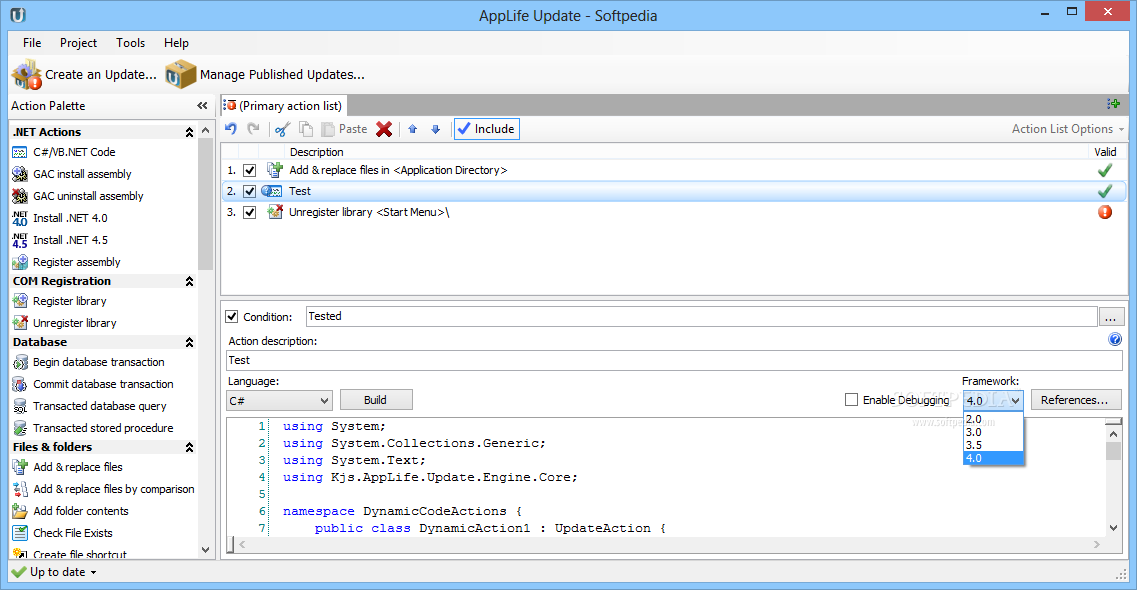The width and height of the screenshot is (1137, 590).
Task: Select framework 3.5 from list
Action: point(993,445)
